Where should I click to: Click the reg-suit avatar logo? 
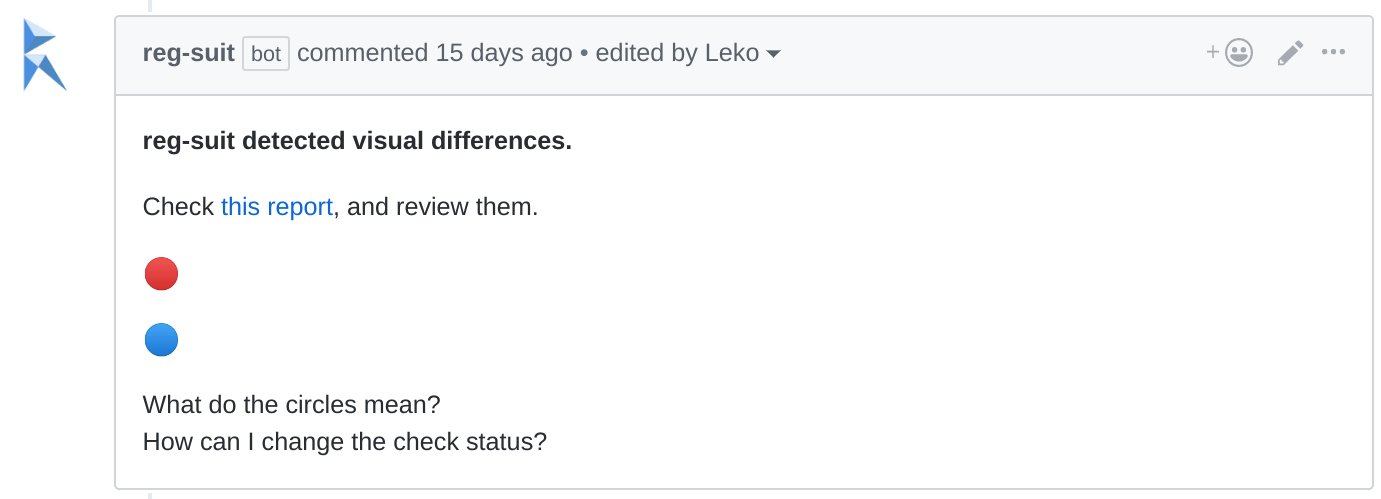(x=44, y=55)
